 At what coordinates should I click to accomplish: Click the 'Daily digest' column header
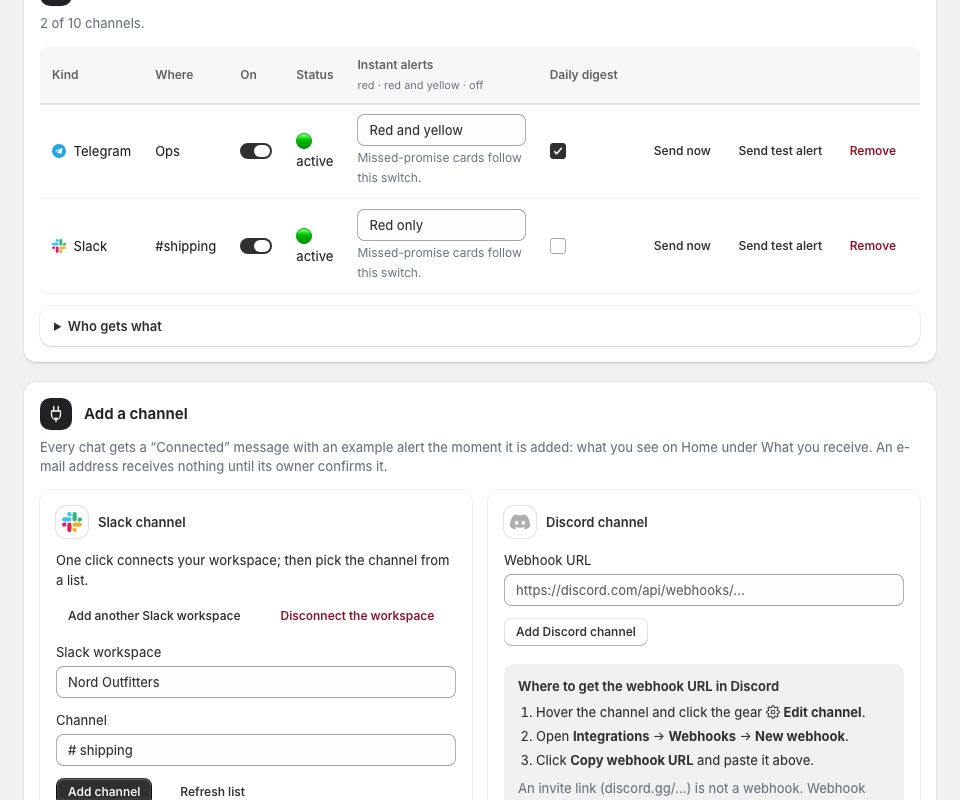click(583, 75)
